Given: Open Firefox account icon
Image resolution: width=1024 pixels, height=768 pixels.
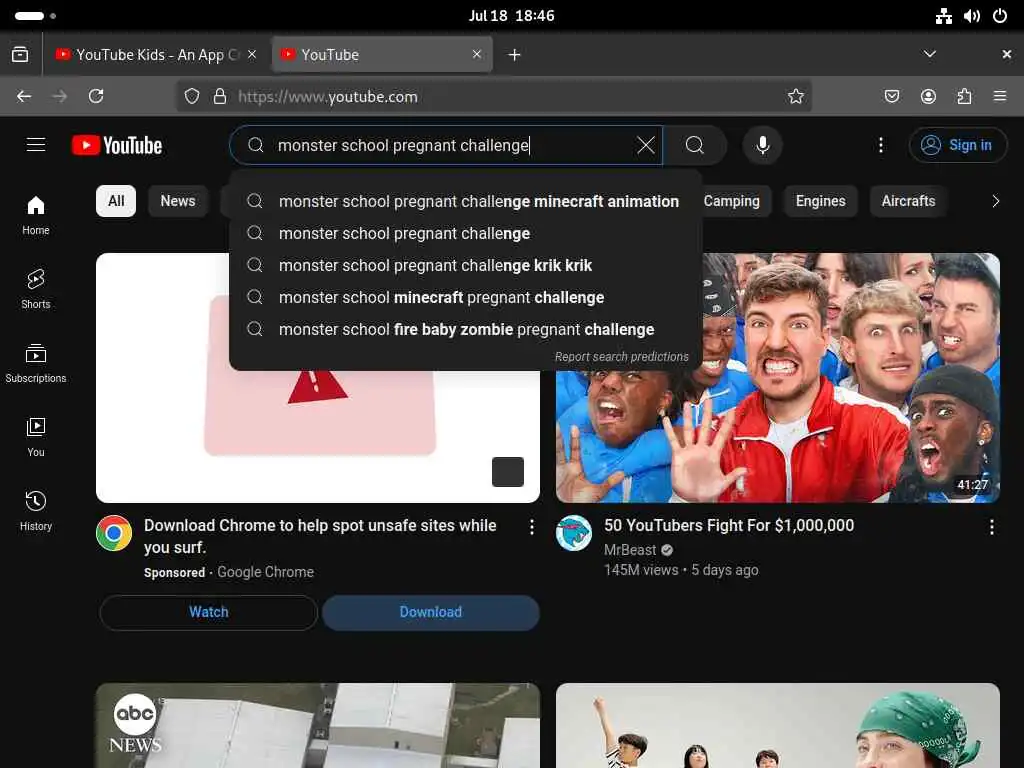Looking at the screenshot, I should click(x=928, y=97).
